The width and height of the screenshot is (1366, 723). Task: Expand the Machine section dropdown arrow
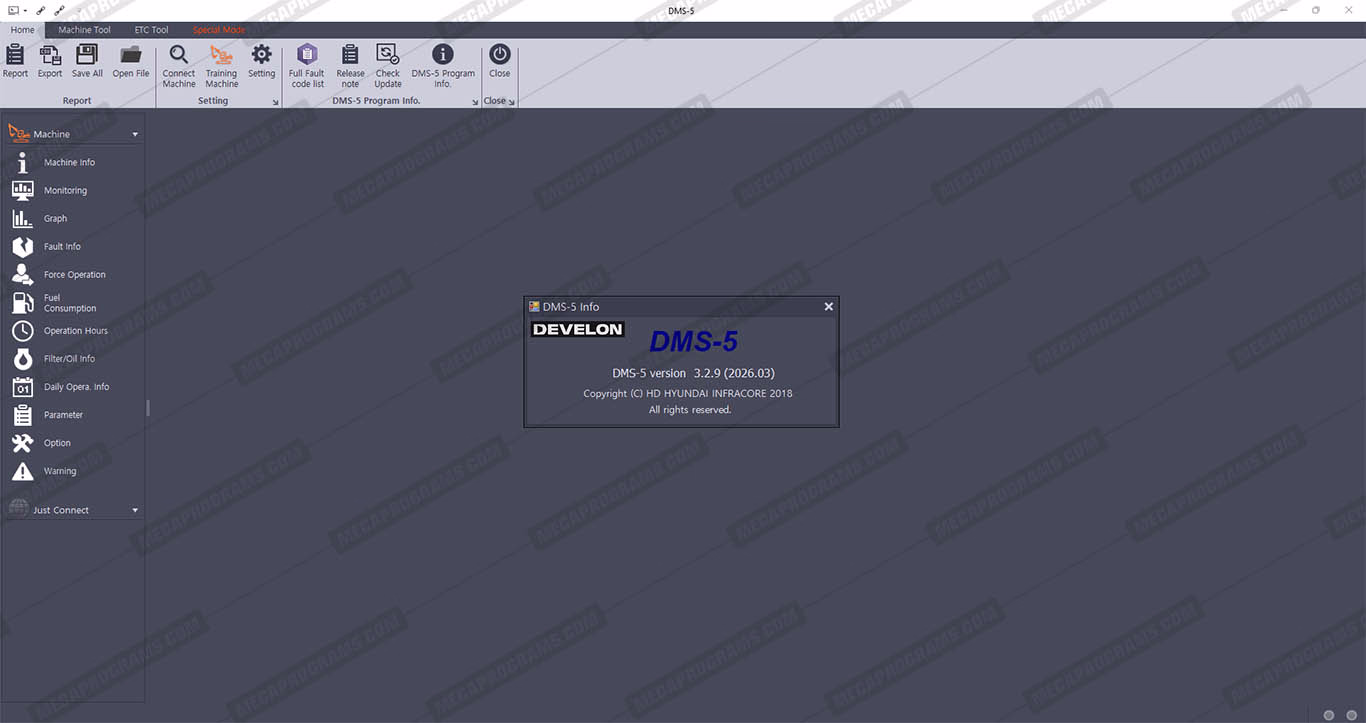135,134
